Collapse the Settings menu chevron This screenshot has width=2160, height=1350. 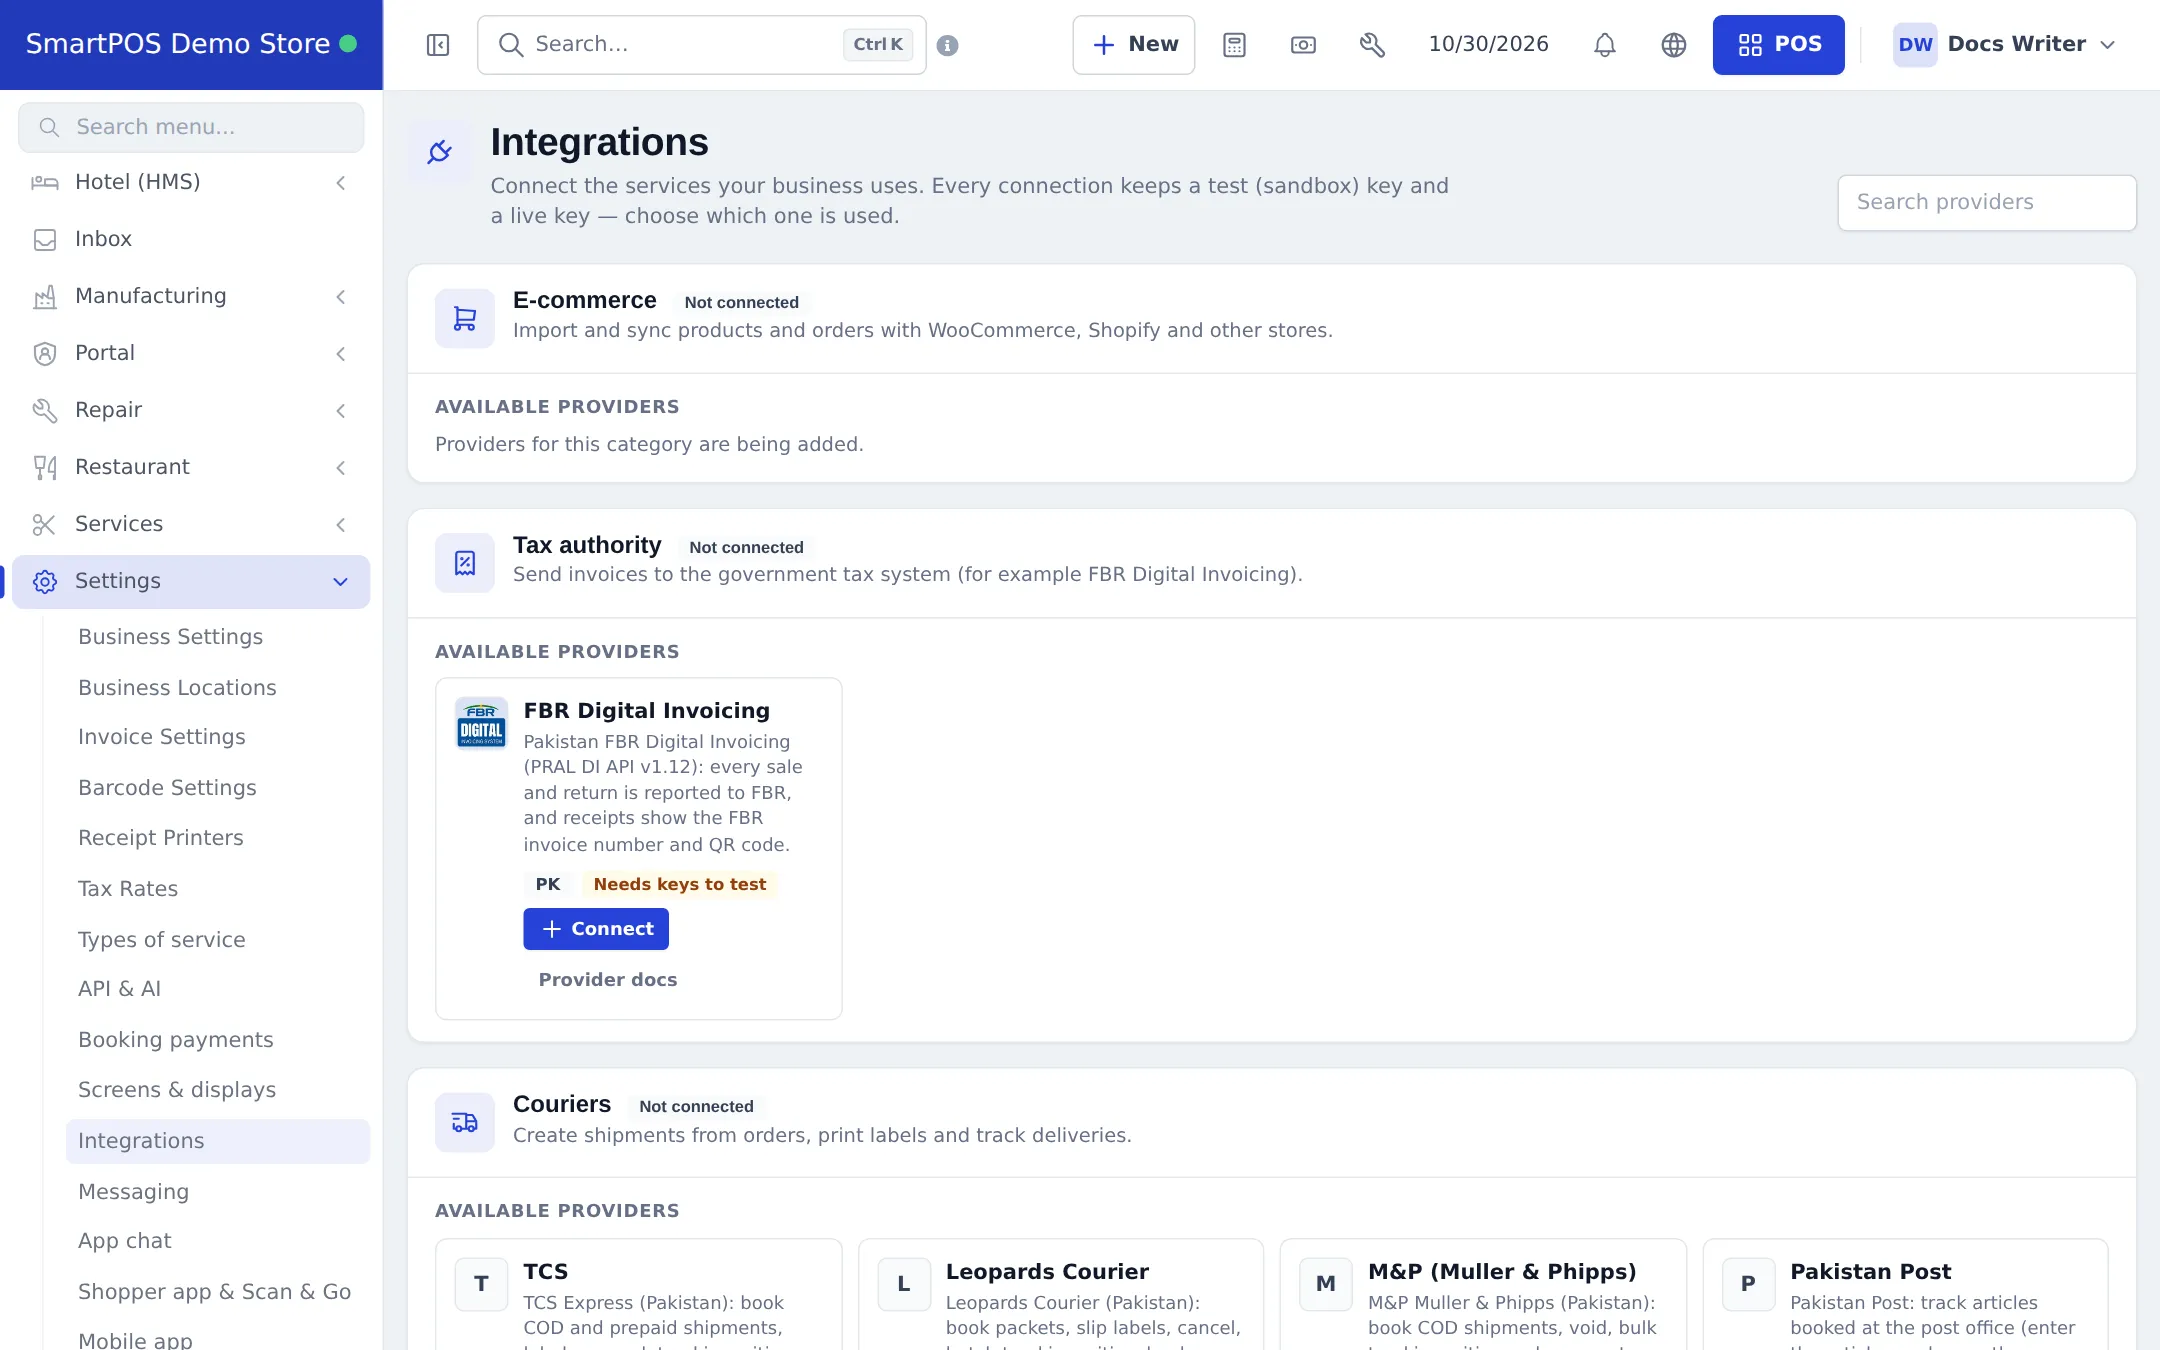tap(341, 581)
